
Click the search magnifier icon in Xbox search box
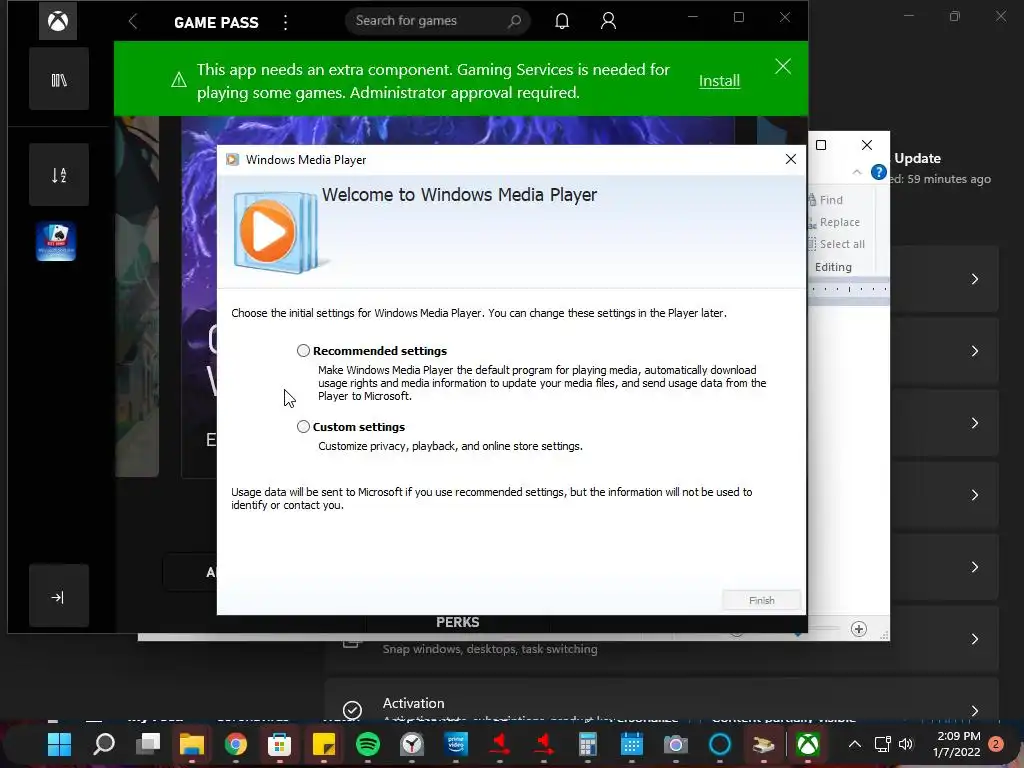[x=515, y=21]
